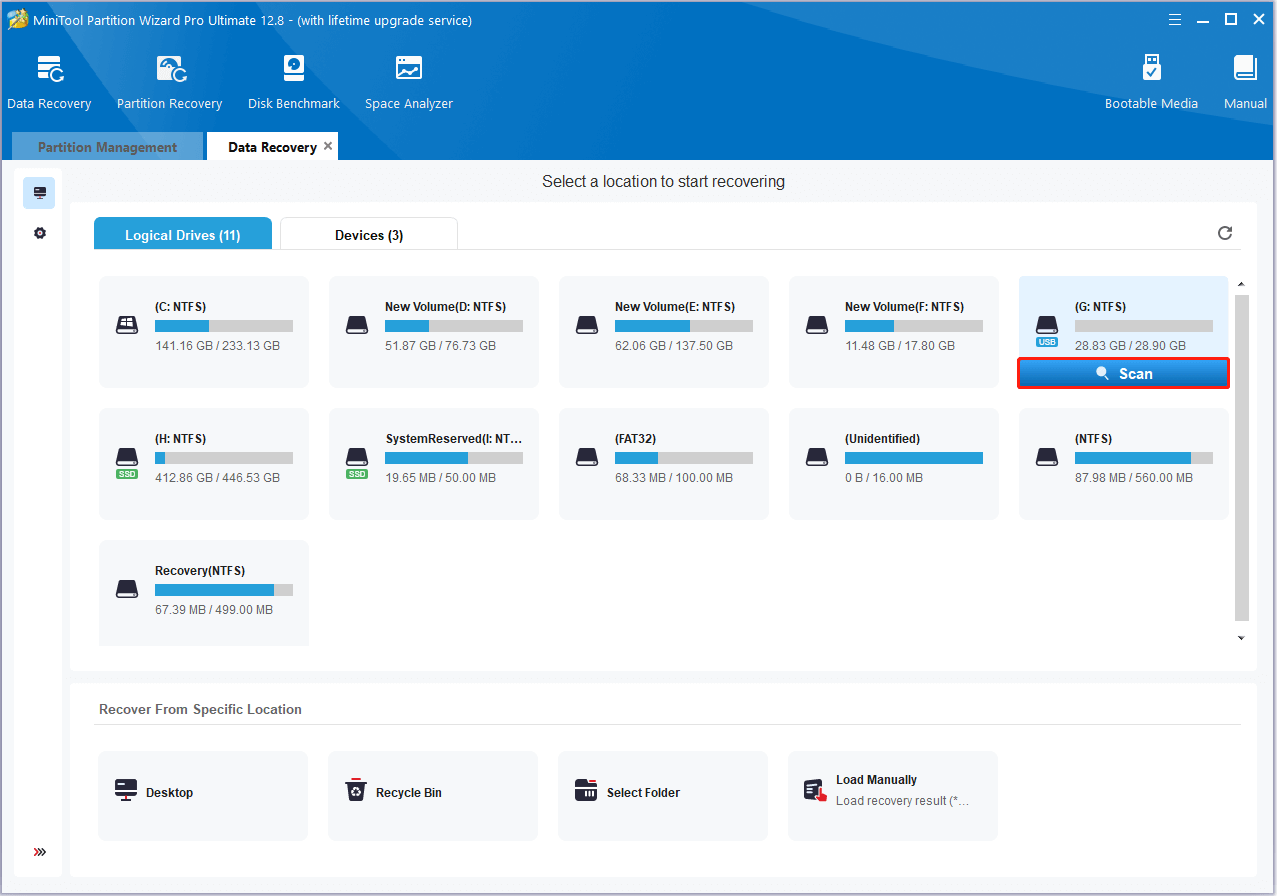This screenshot has height=896, width=1277.
Task: Select the Unidentified partition icon
Action: pos(817,457)
